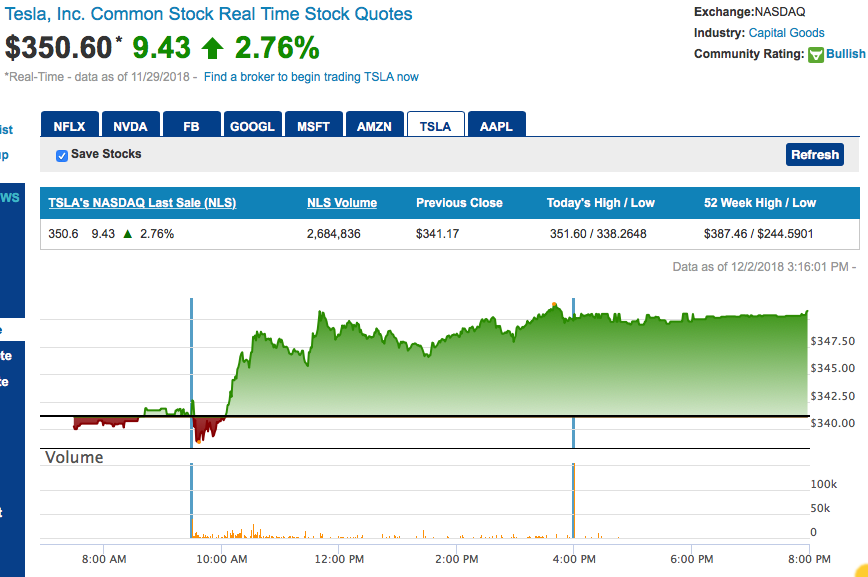Click the Previous Close value $341.17
The width and height of the screenshot is (868, 577).
(437, 234)
